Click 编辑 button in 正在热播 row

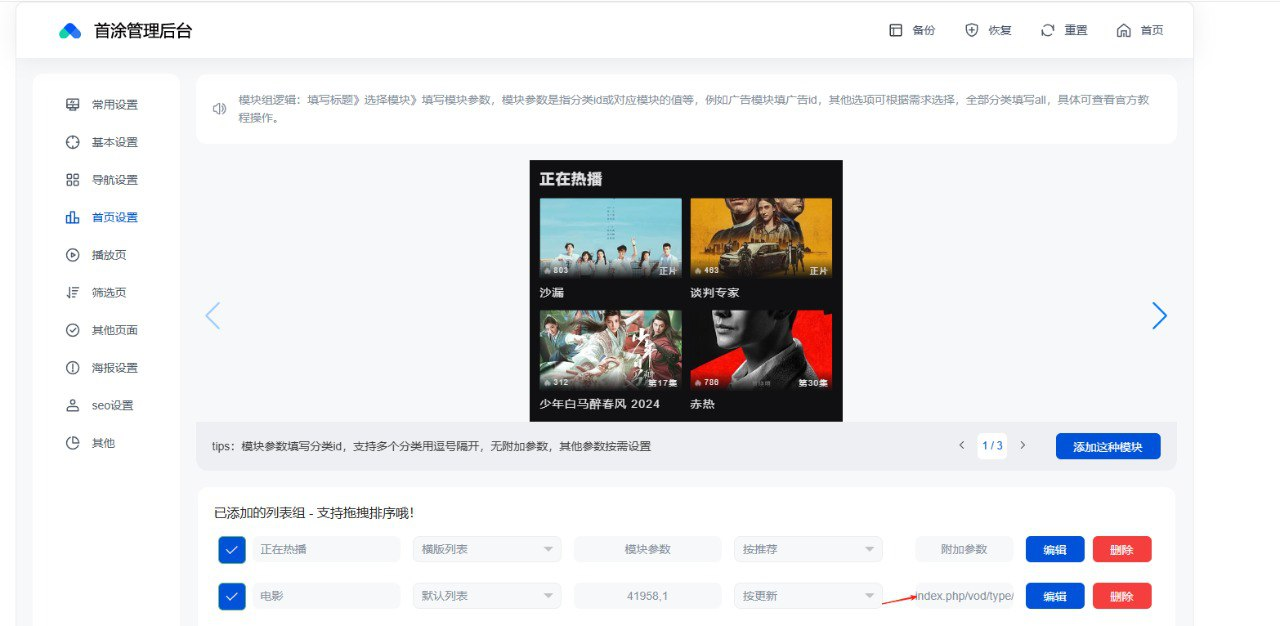click(1055, 549)
